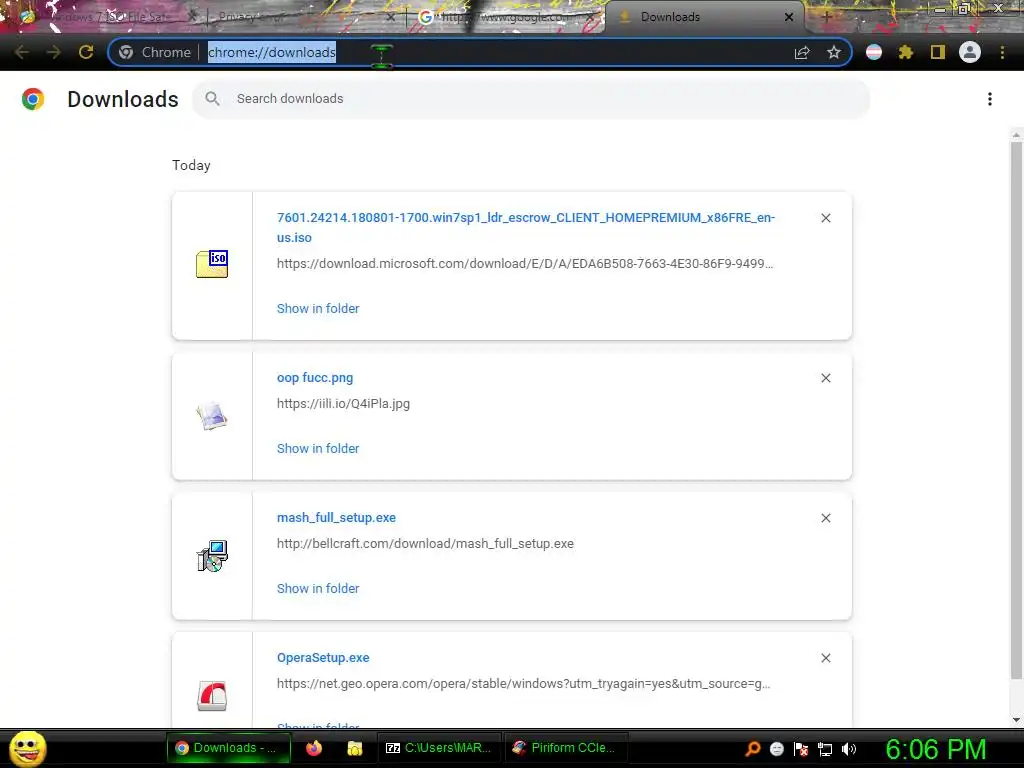Share this page via the share icon
Viewport: 1024px width, 768px height.
point(802,53)
